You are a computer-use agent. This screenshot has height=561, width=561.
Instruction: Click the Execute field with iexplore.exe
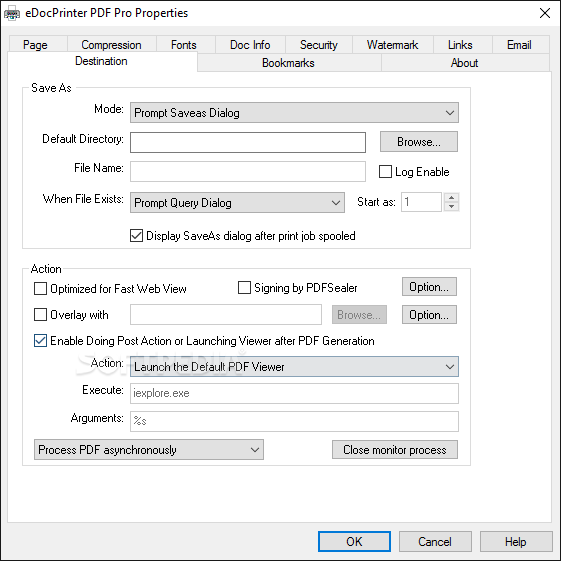pos(294,393)
